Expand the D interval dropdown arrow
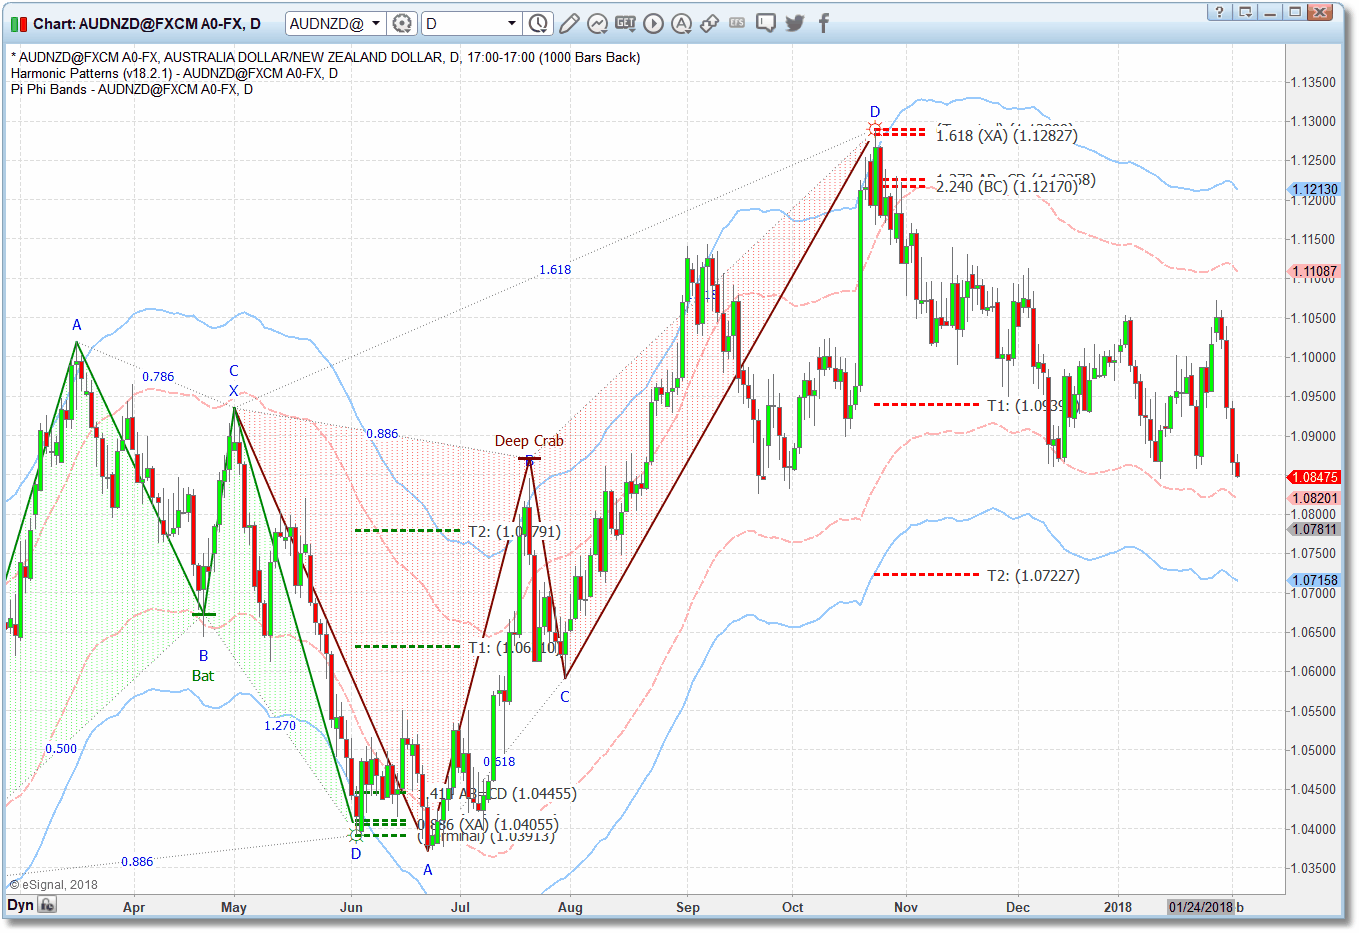Image resolution: width=1359 pixels, height=933 pixels. pyautogui.click(x=512, y=23)
